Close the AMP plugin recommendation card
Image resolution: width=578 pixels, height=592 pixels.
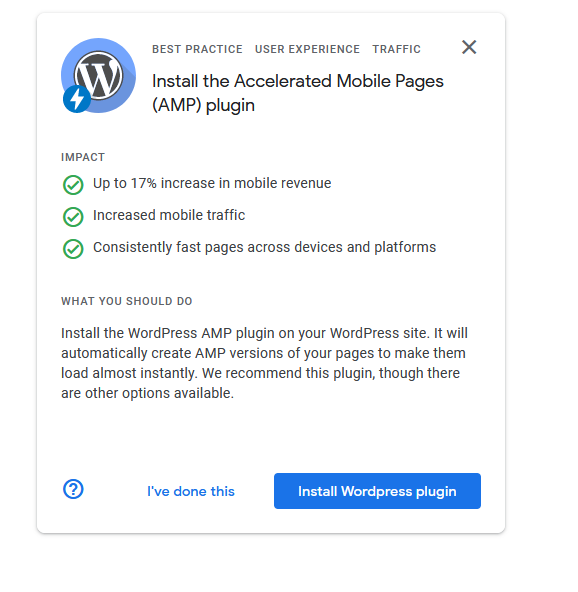(469, 47)
